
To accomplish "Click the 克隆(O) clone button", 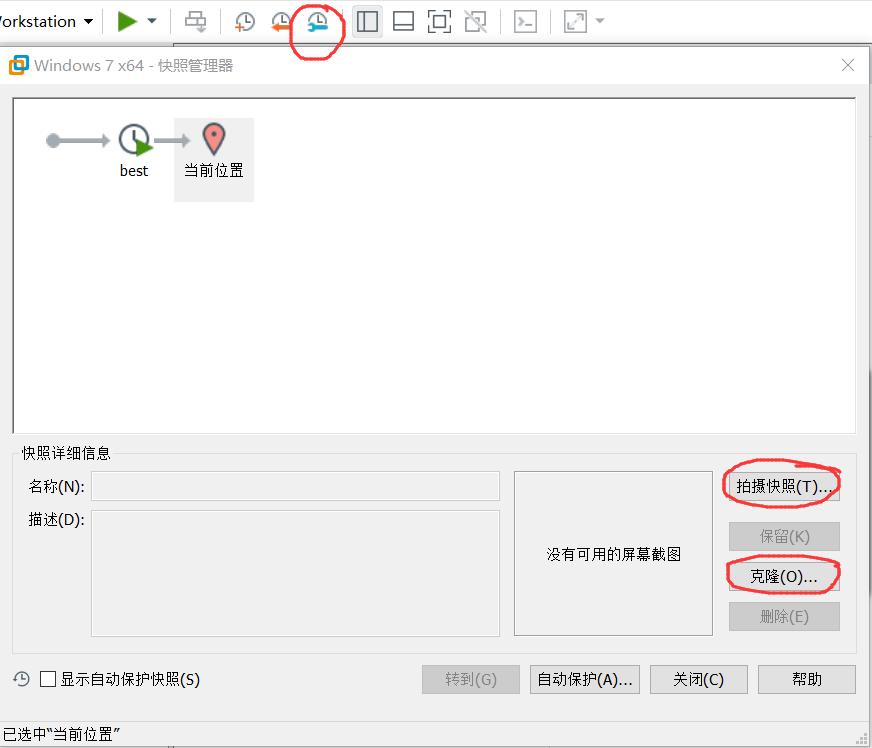I will pyautogui.click(x=784, y=577).
